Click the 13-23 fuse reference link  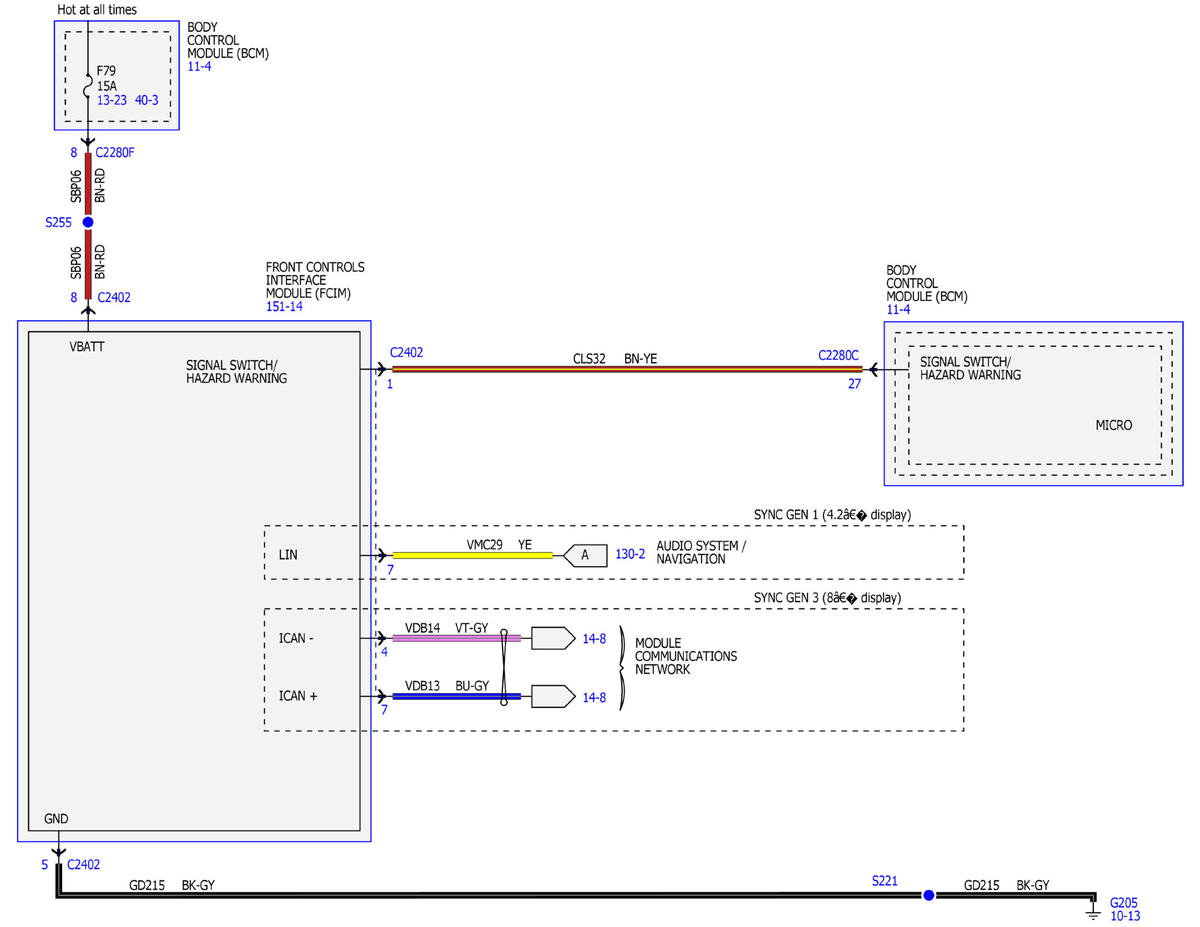tap(112, 100)
